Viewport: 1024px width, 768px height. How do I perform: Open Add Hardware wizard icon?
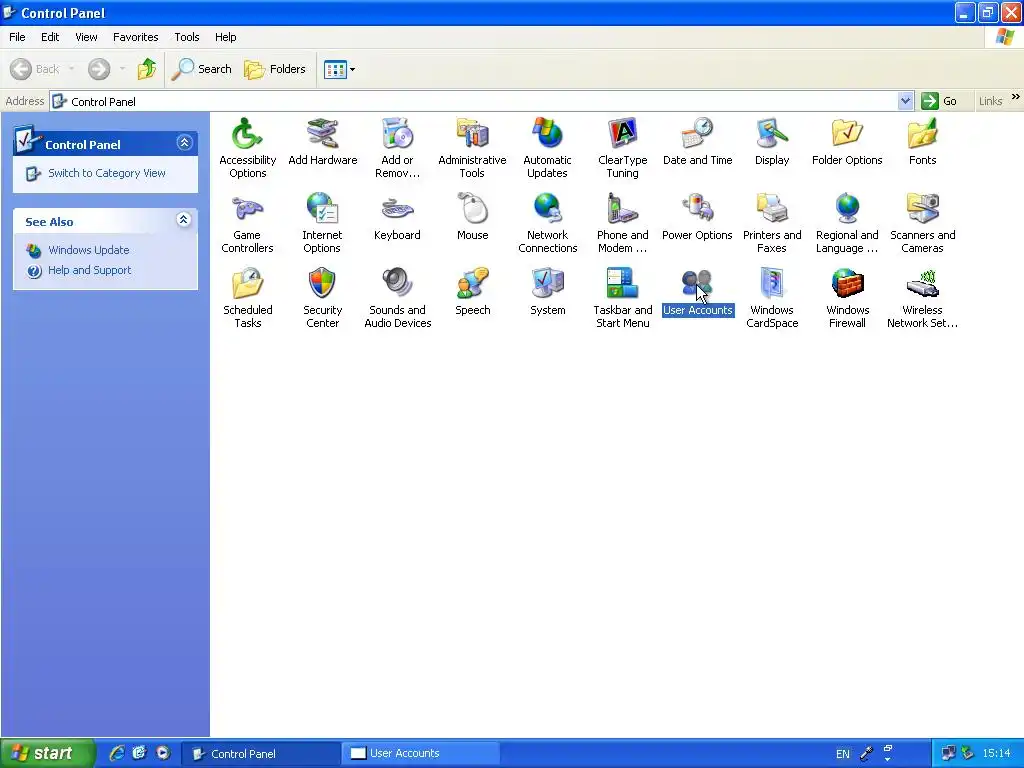323,142
